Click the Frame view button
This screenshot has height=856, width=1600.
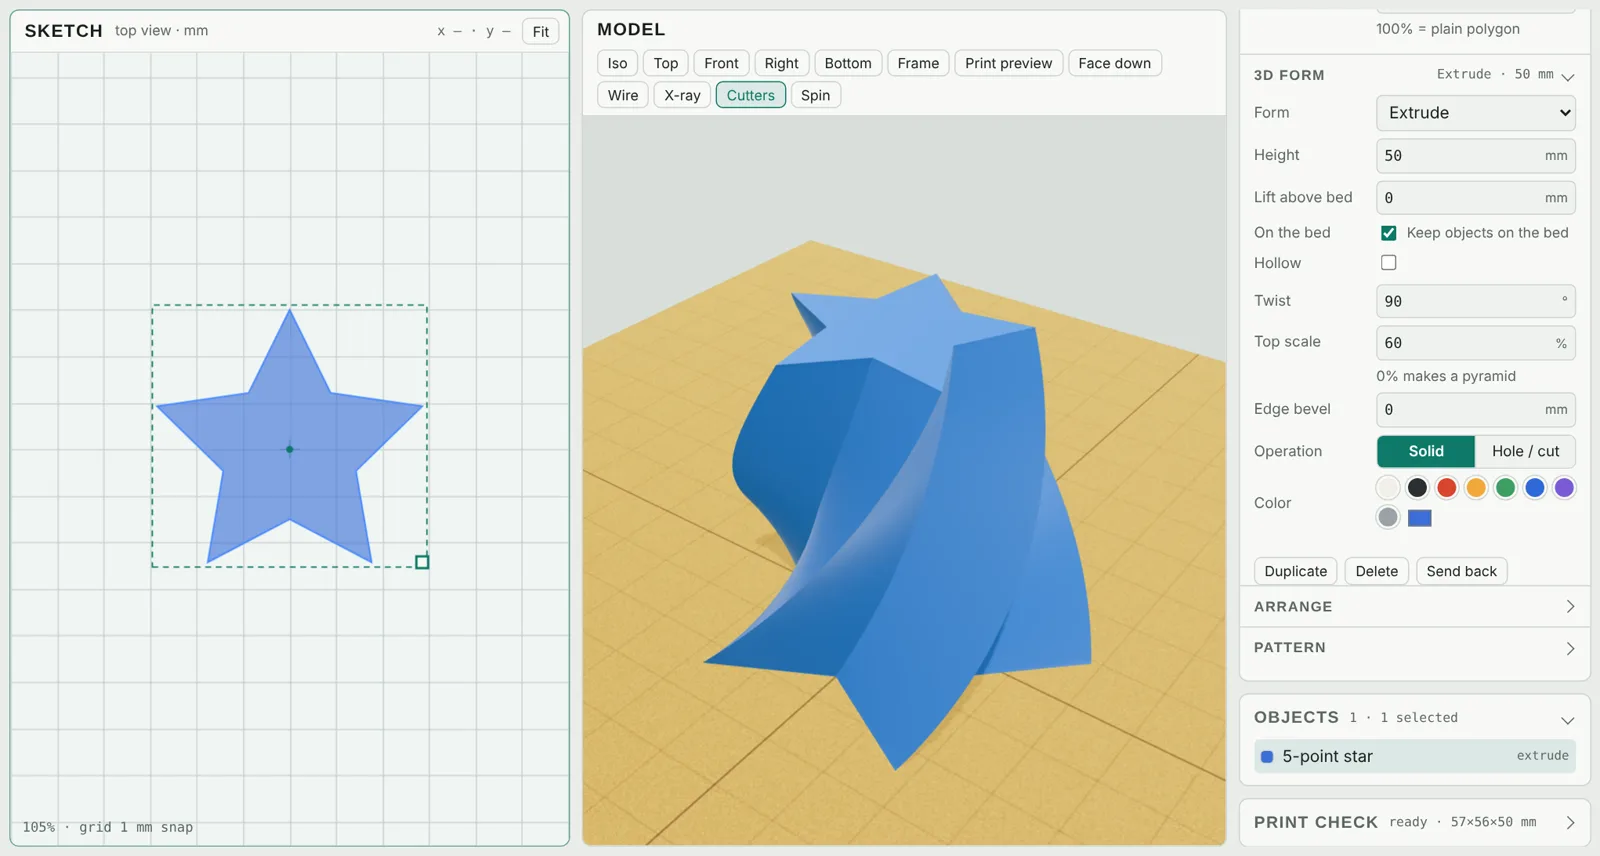918,63
